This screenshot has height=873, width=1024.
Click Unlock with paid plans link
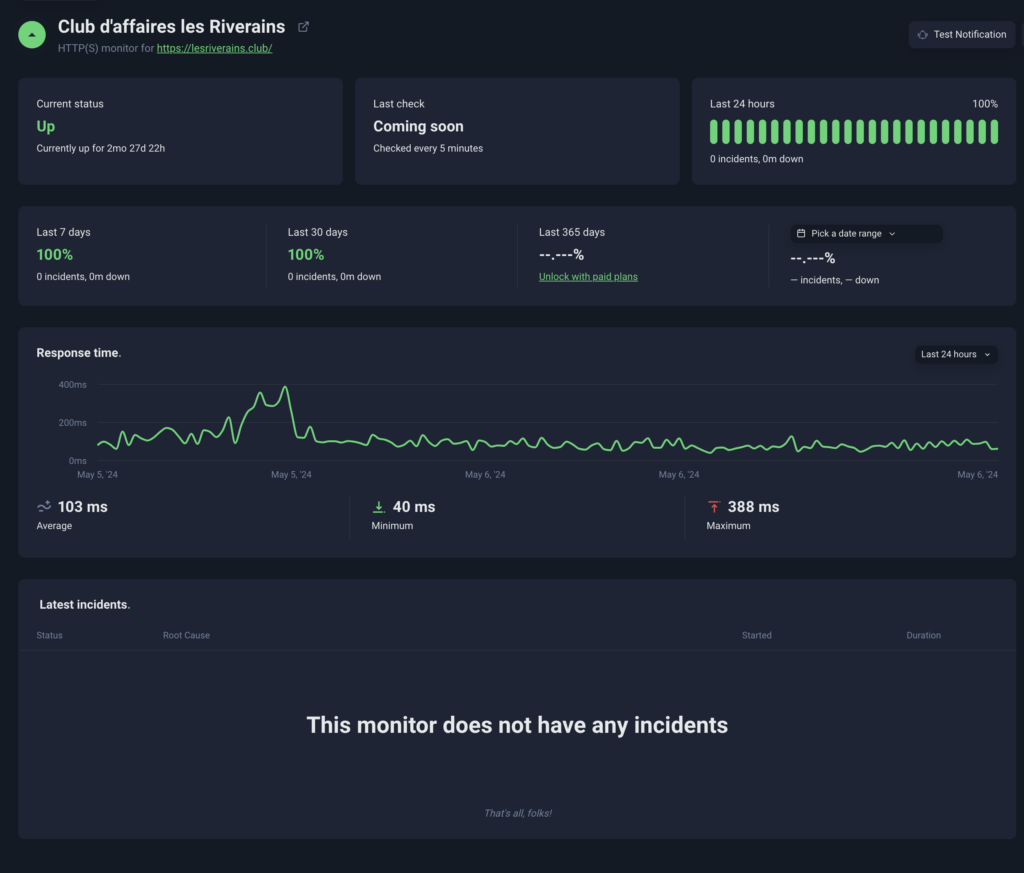click(588, 277)
